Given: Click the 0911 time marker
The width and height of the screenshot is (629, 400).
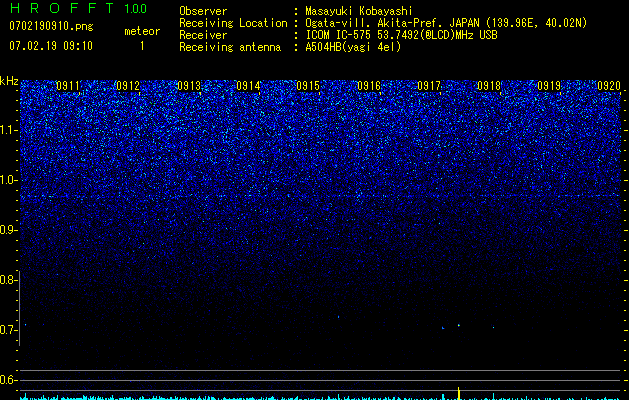Looking at the screenshot, I should 68,86.
